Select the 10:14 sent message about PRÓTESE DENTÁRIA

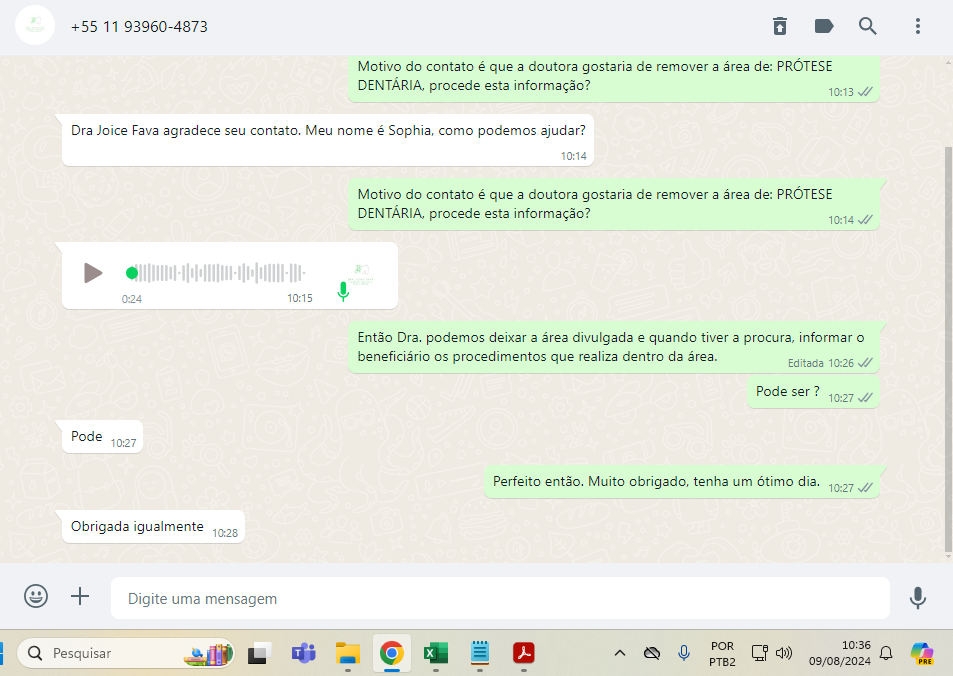(x=613, y=204)
